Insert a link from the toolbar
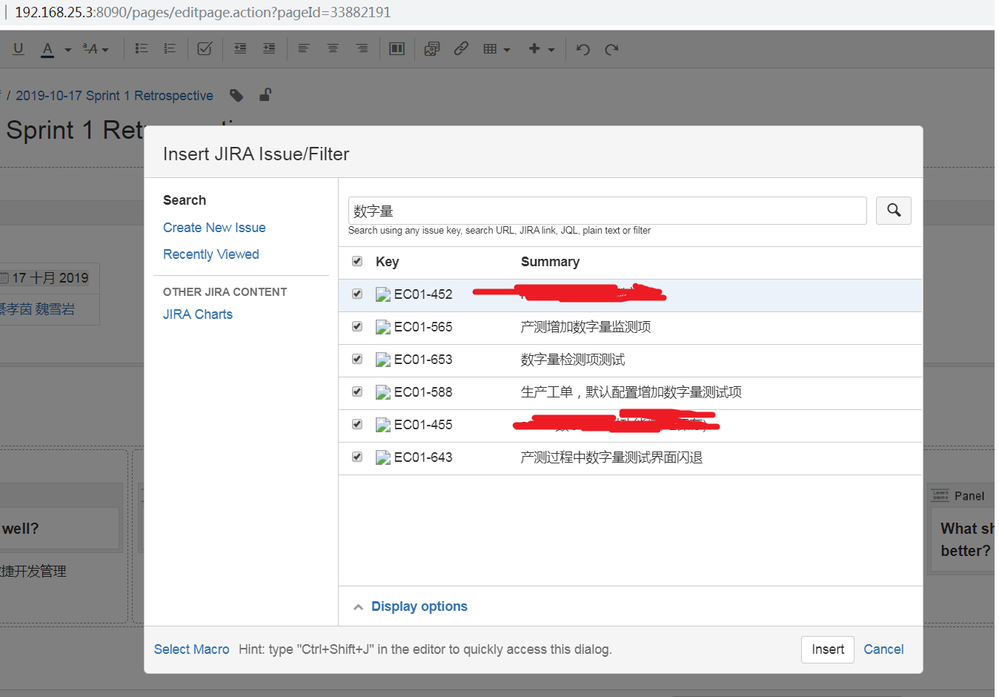The height and width of the screenshot is (697, 999). [x=461, y=49]
